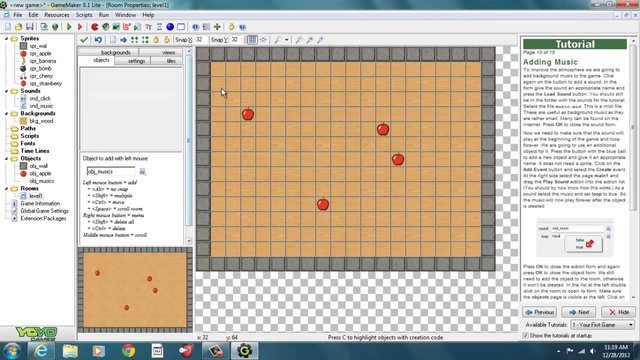
Task: Run game in debug mode red play icon
Action: click(80, 27)
